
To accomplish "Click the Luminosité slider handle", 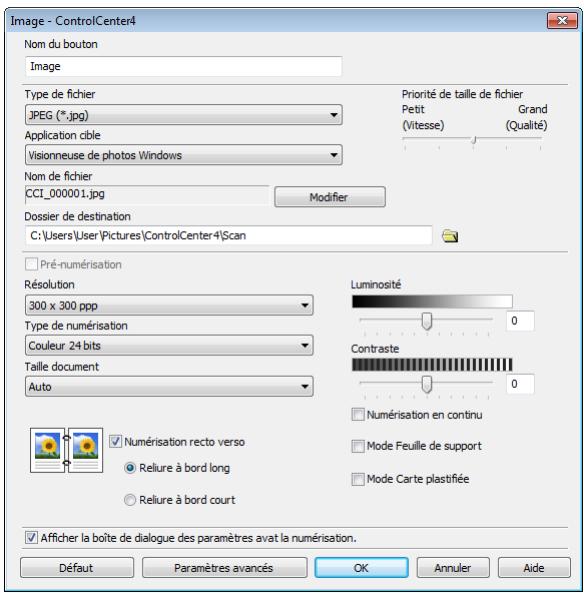I will click(x=427, y=321).
